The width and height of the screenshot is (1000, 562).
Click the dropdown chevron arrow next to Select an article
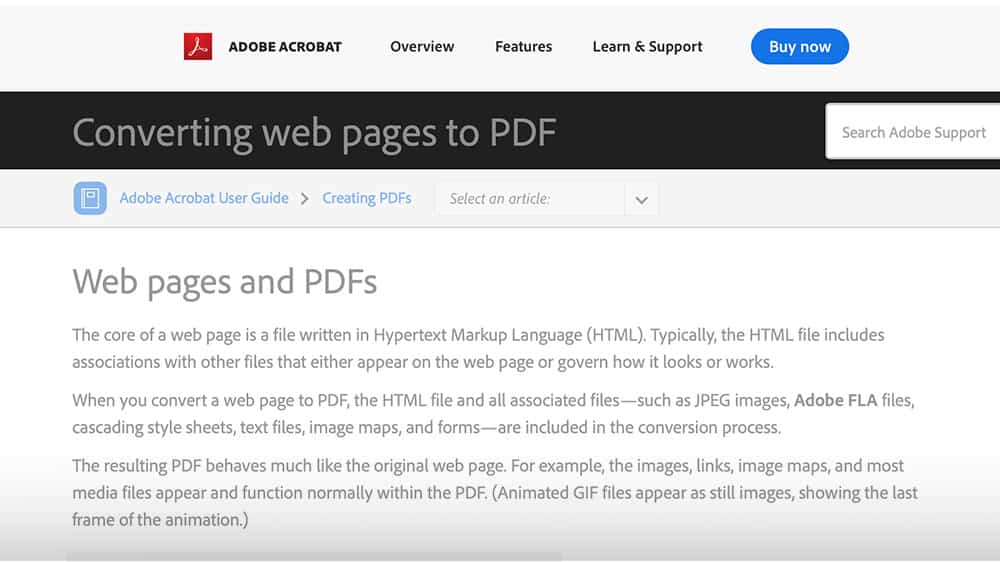click(642, 200)
